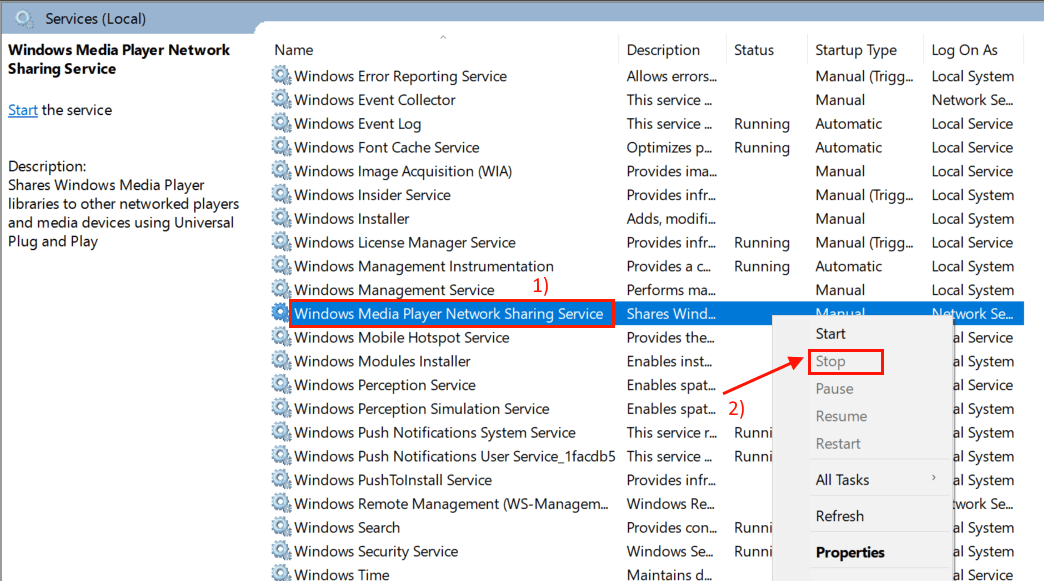The width and height of the screenshot is (1044, 581).
Task: Click gear icon beside Windows Remote Management
Action: coord(282,503)
